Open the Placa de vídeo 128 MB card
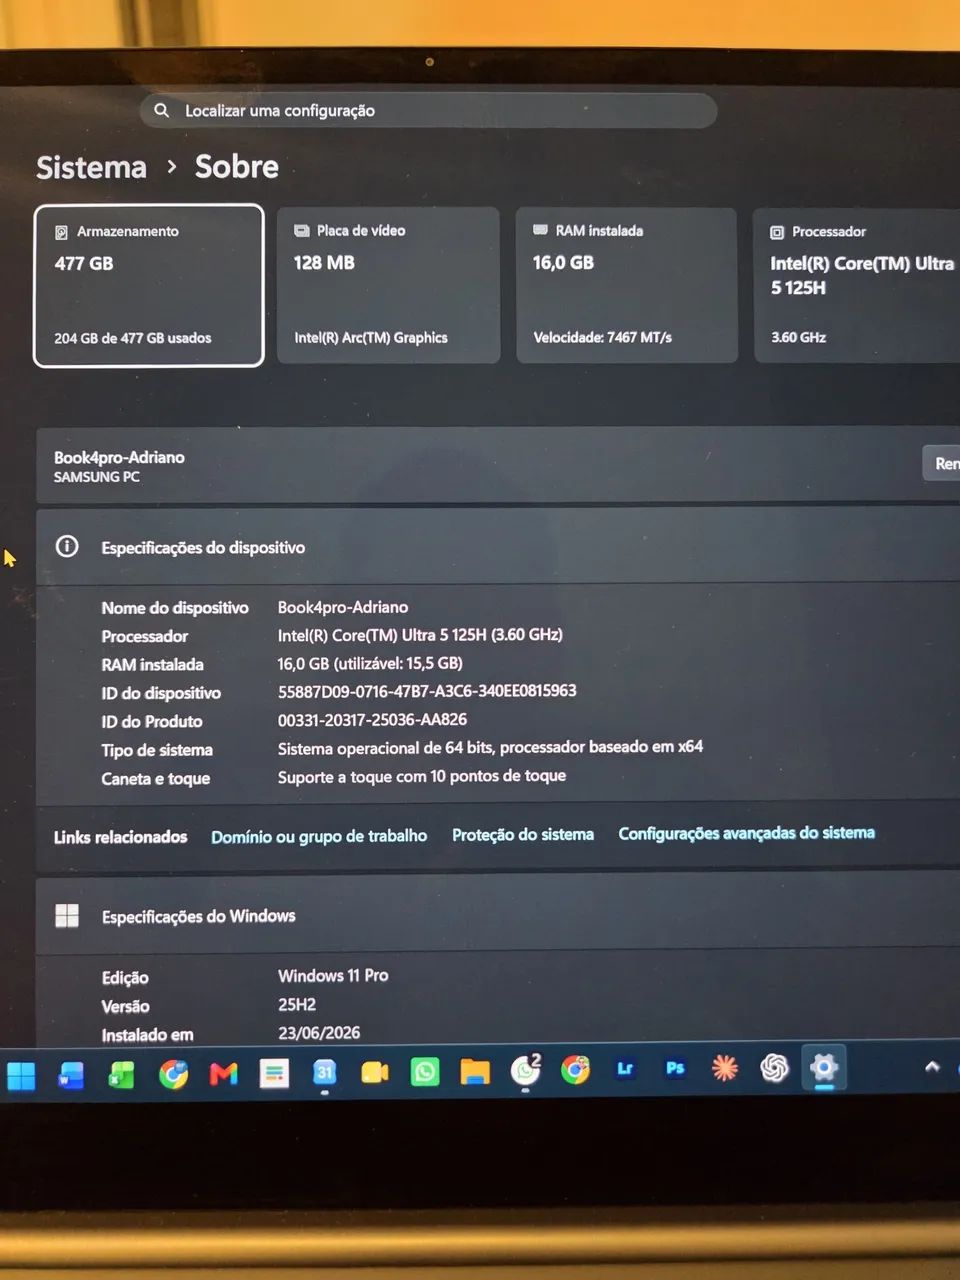960x1280 pixels. point(388,285)
